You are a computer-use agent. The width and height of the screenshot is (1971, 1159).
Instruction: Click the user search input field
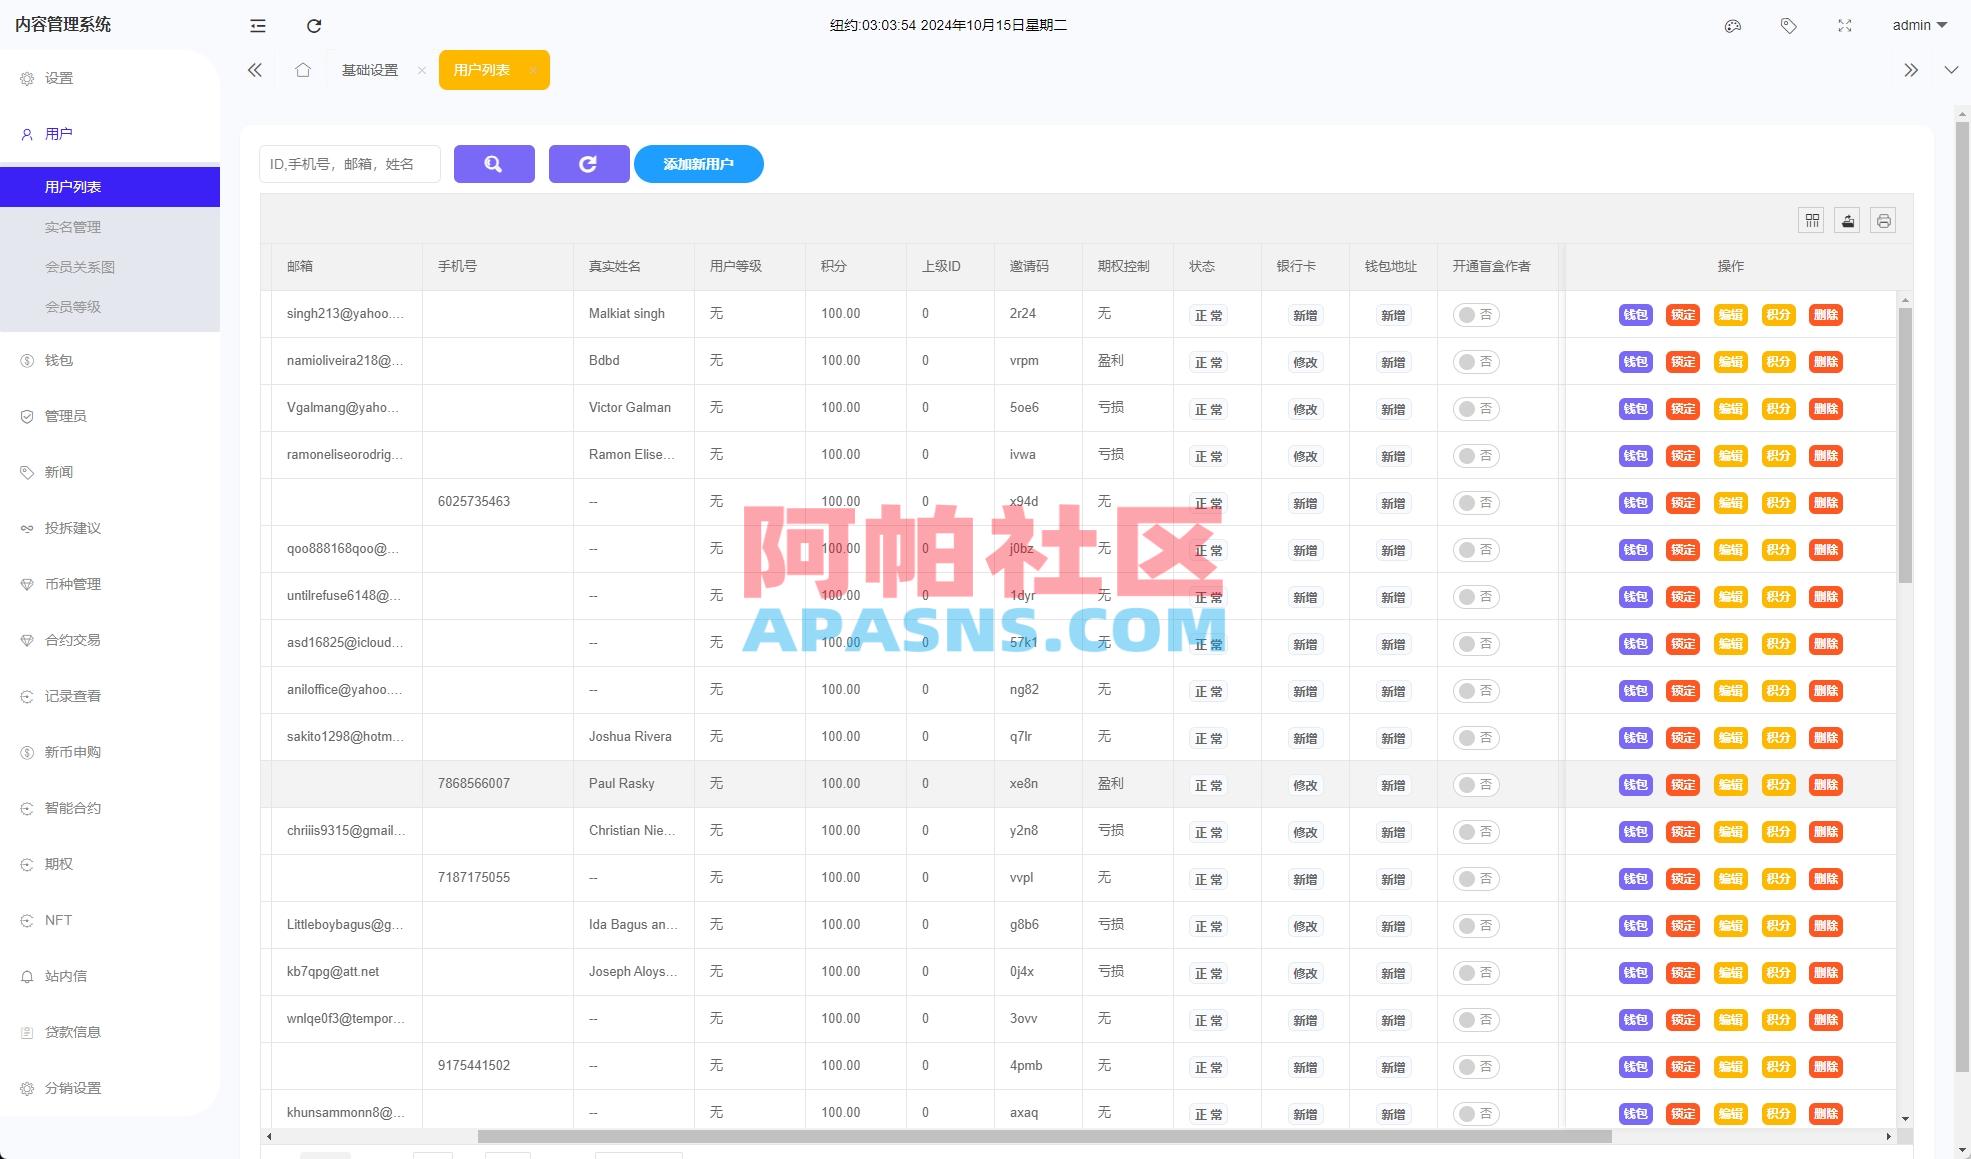349,163
